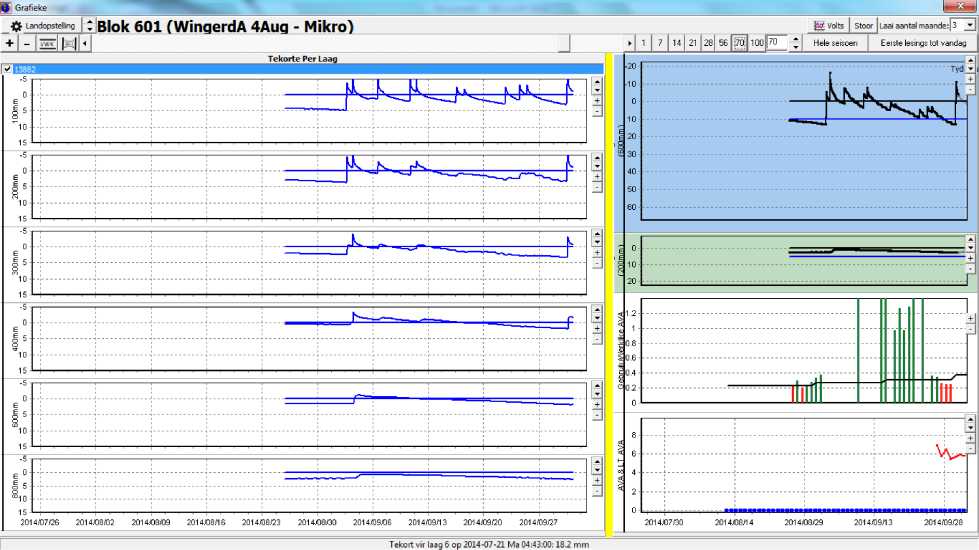Click the Stoor button

click(x=863, y=26)
